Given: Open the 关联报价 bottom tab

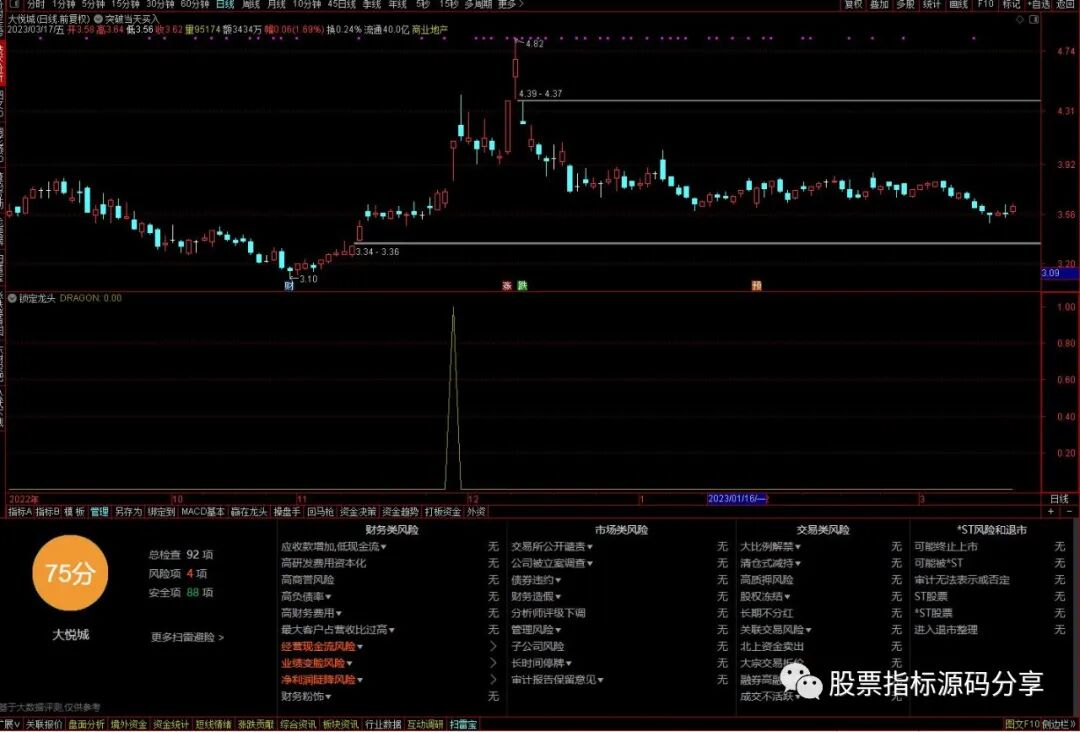Looking at the screenshot, I should coord(44,724).
